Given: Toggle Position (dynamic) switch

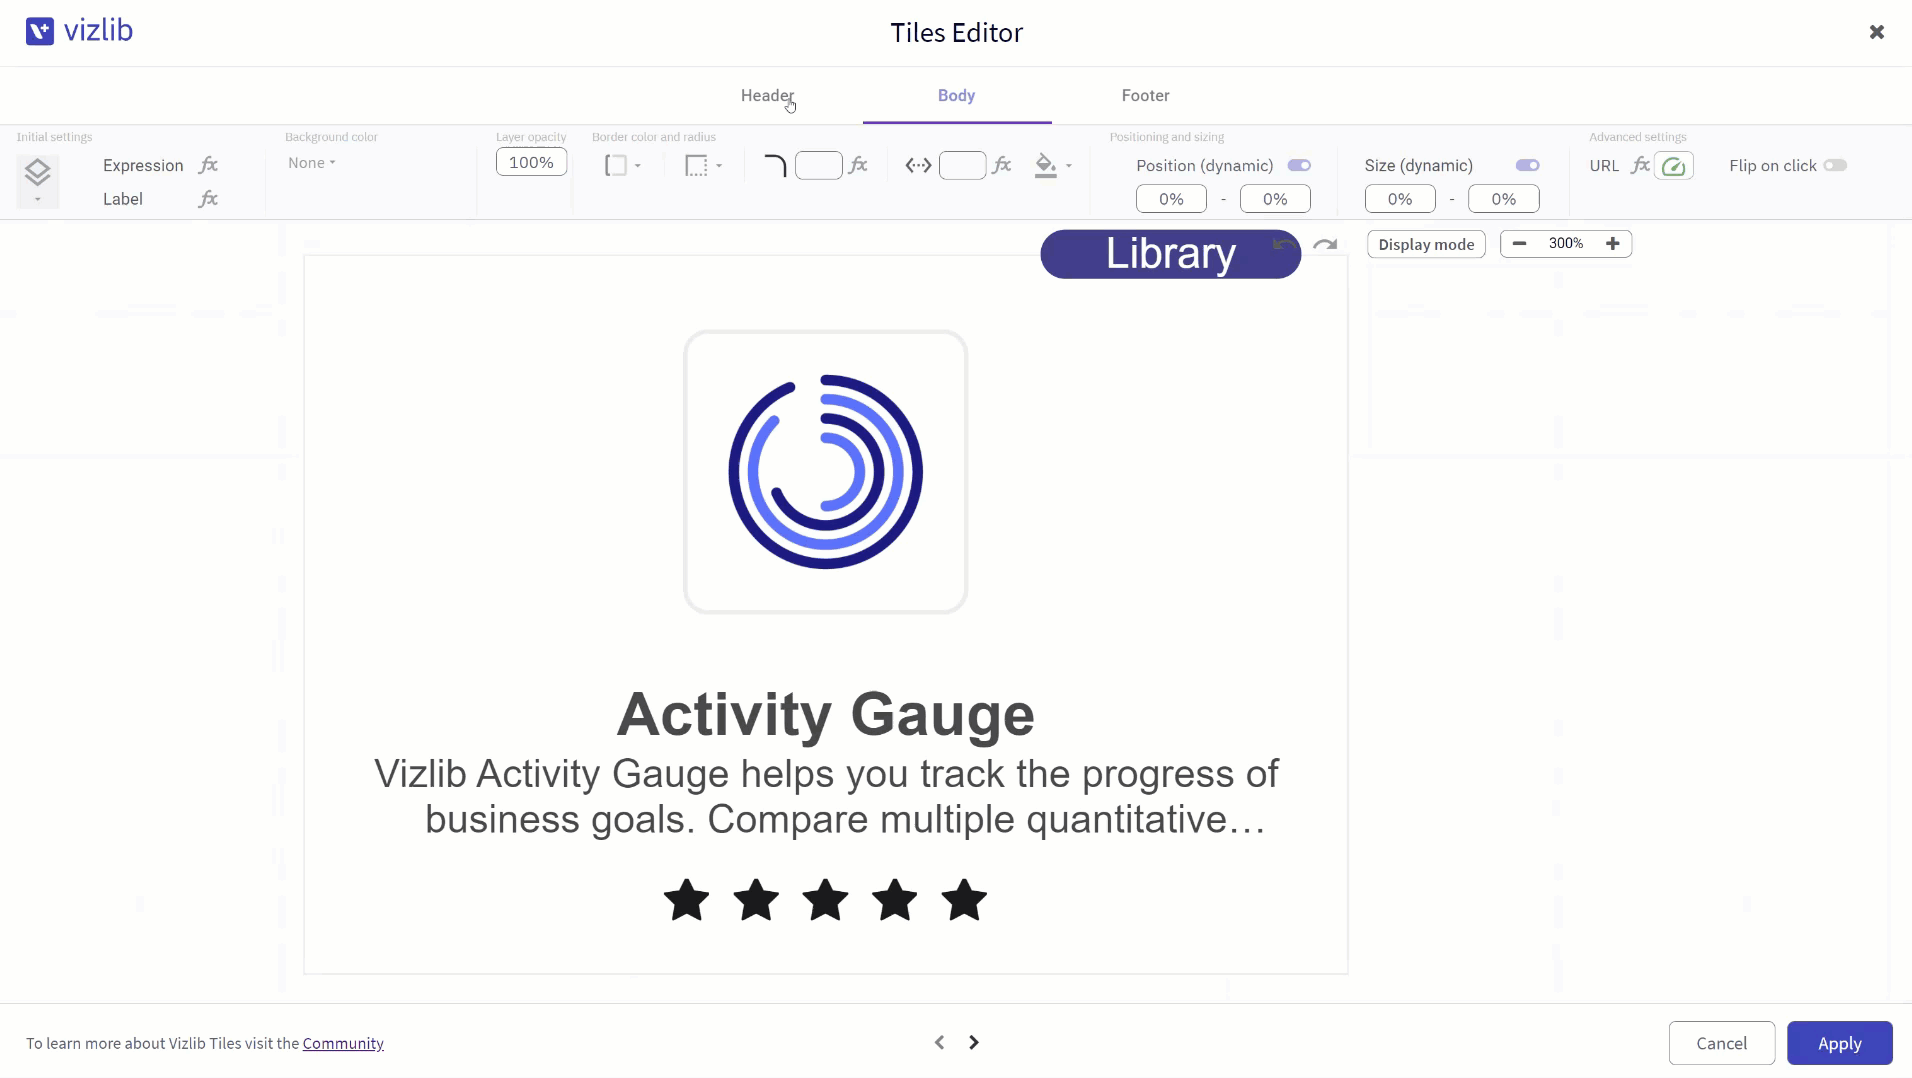Looking at the screenshot, I should pos(1299,165).
